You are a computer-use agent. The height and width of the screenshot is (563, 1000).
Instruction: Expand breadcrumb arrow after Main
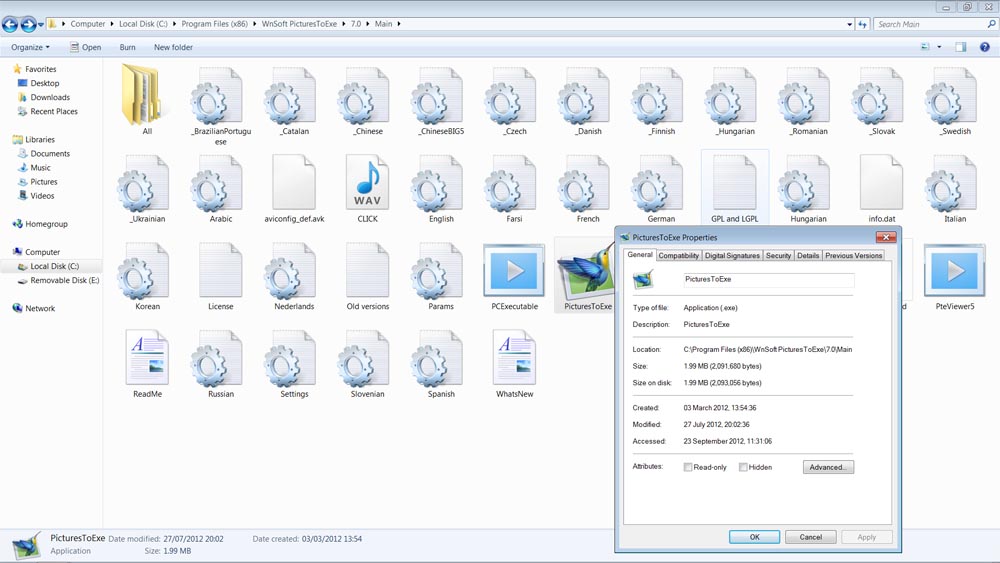tap(399, 24)
